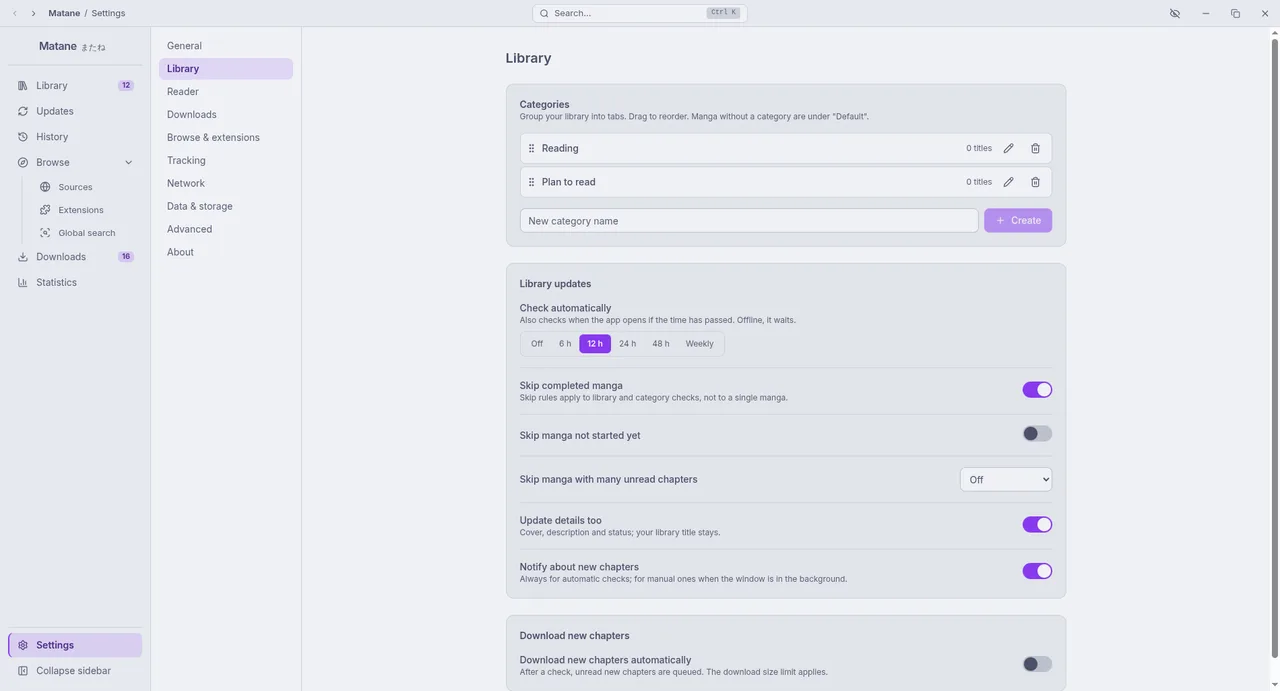Image resolution: width=1280 pixels, height=691 pixels.
Task: Open the Browse compass icon
Action: [23, 162]
